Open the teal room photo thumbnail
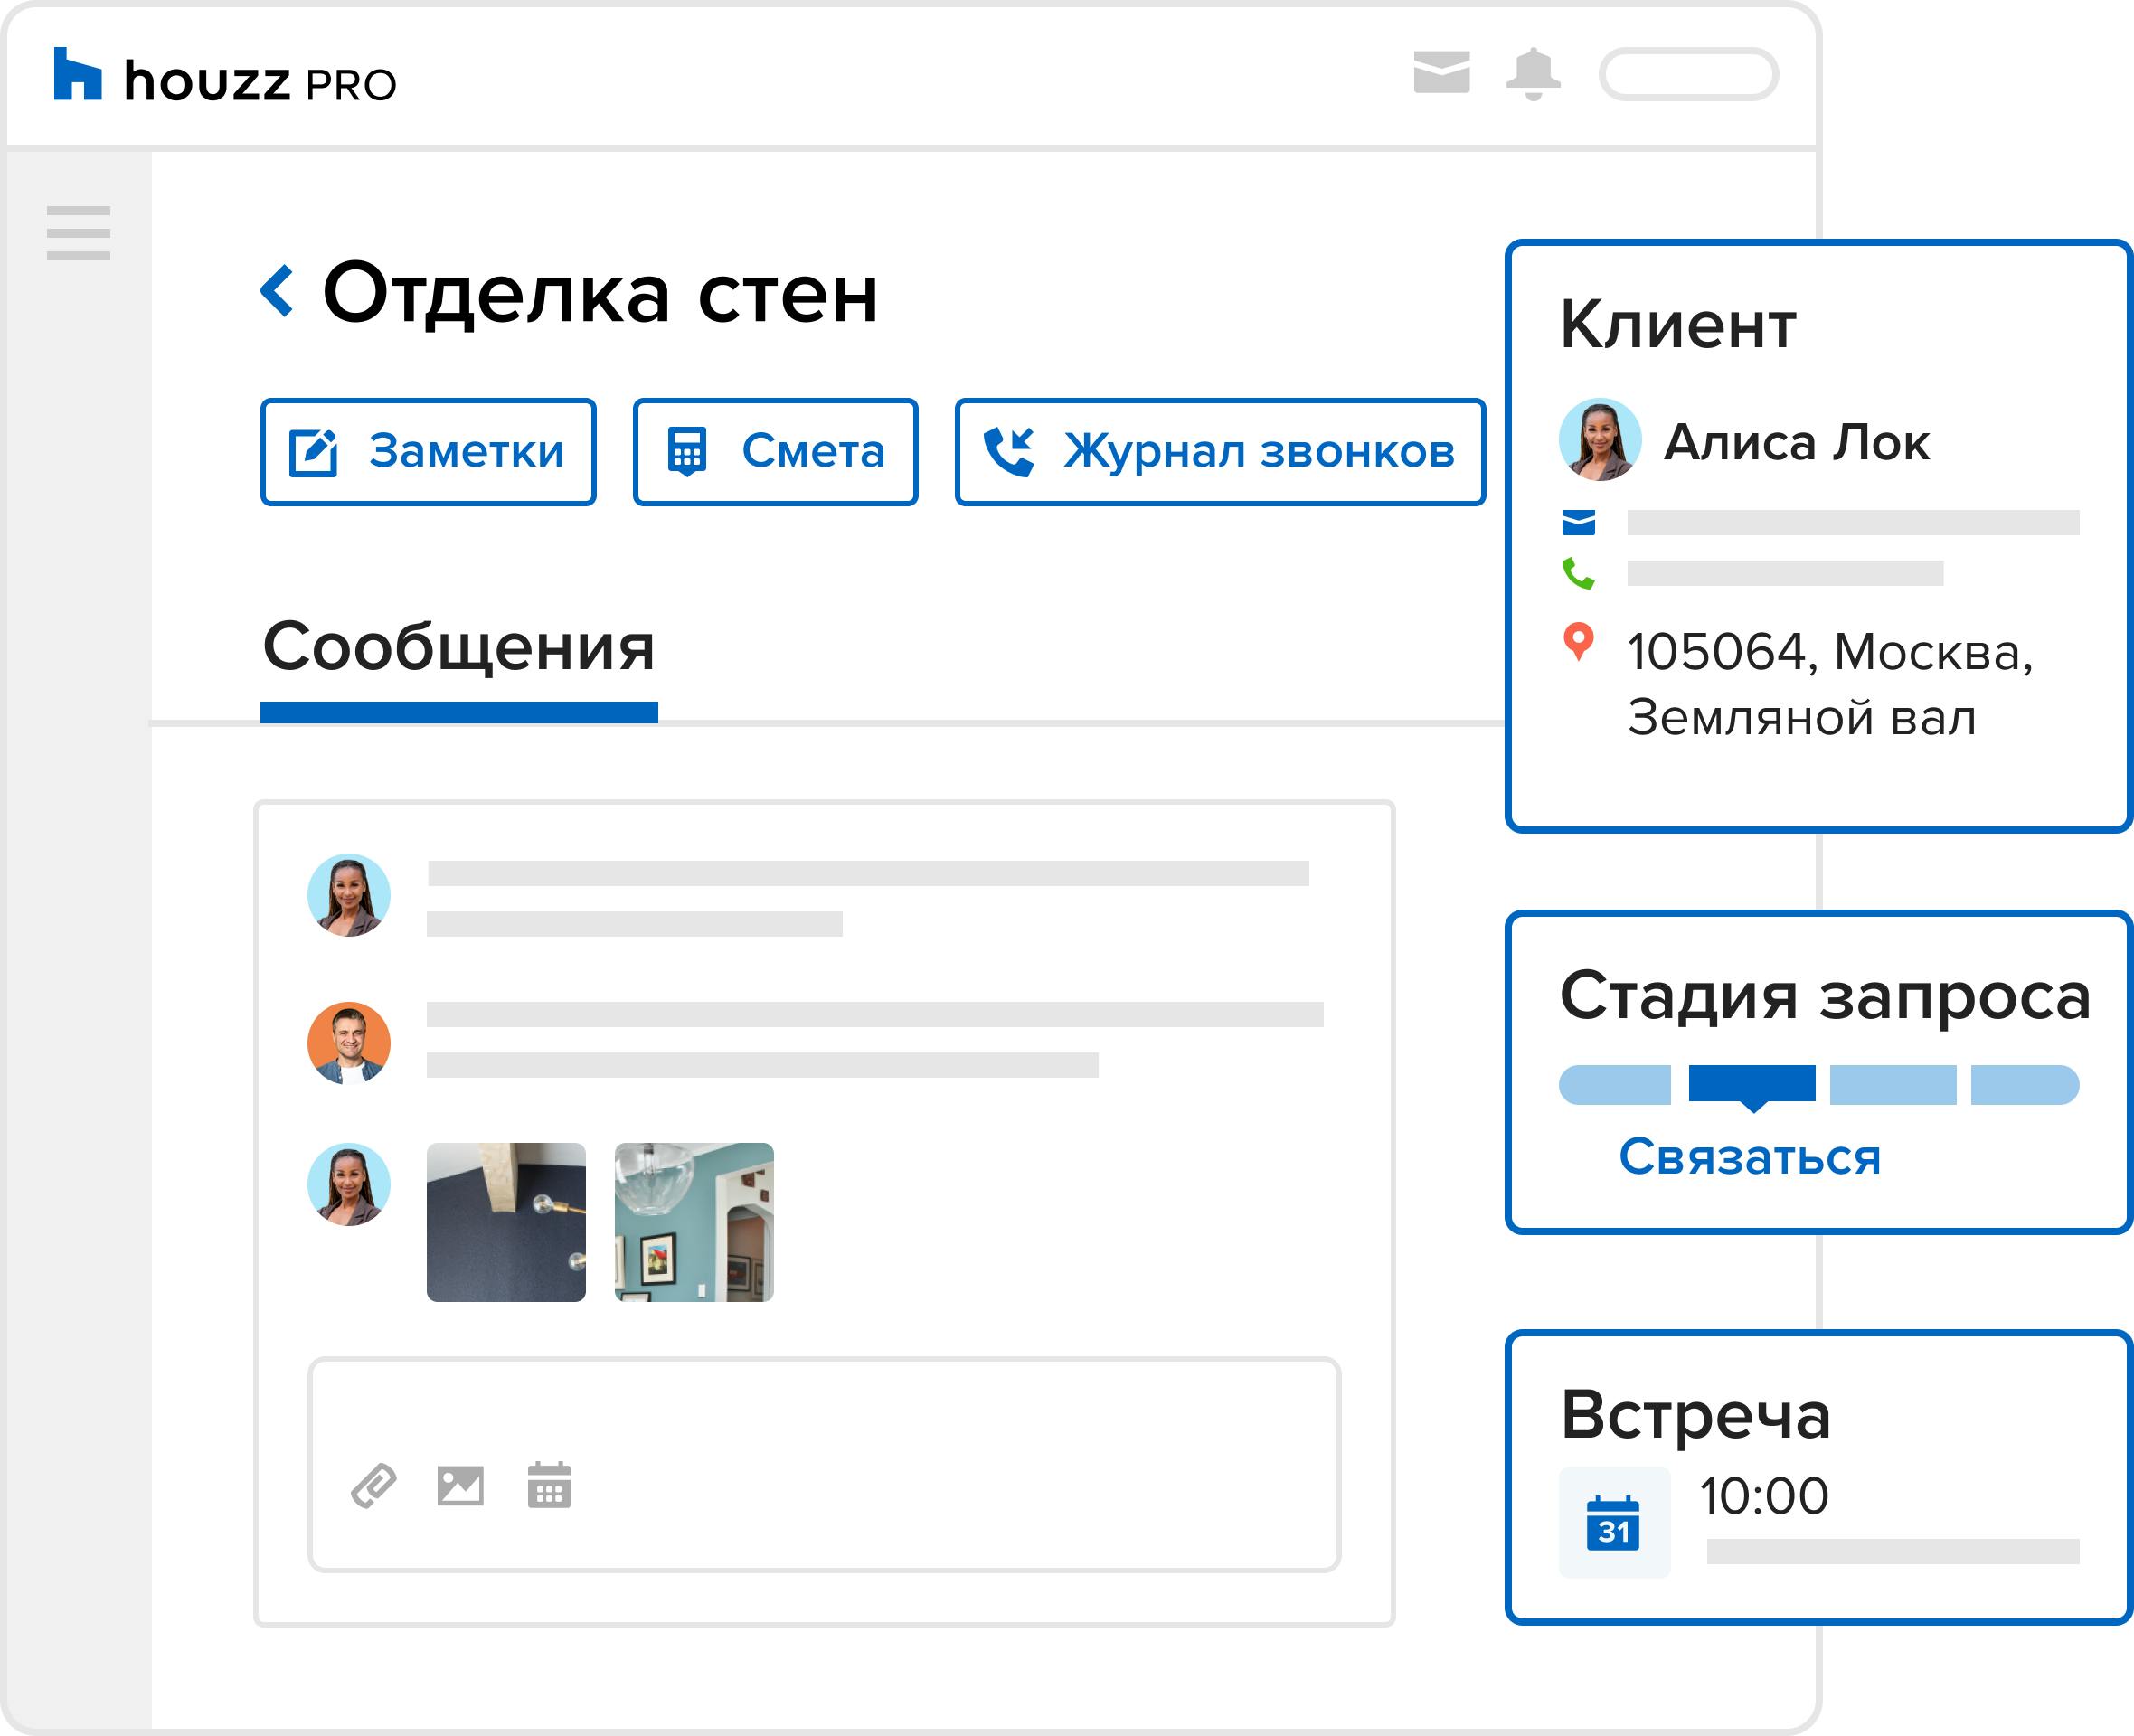 coord(694,1222)
